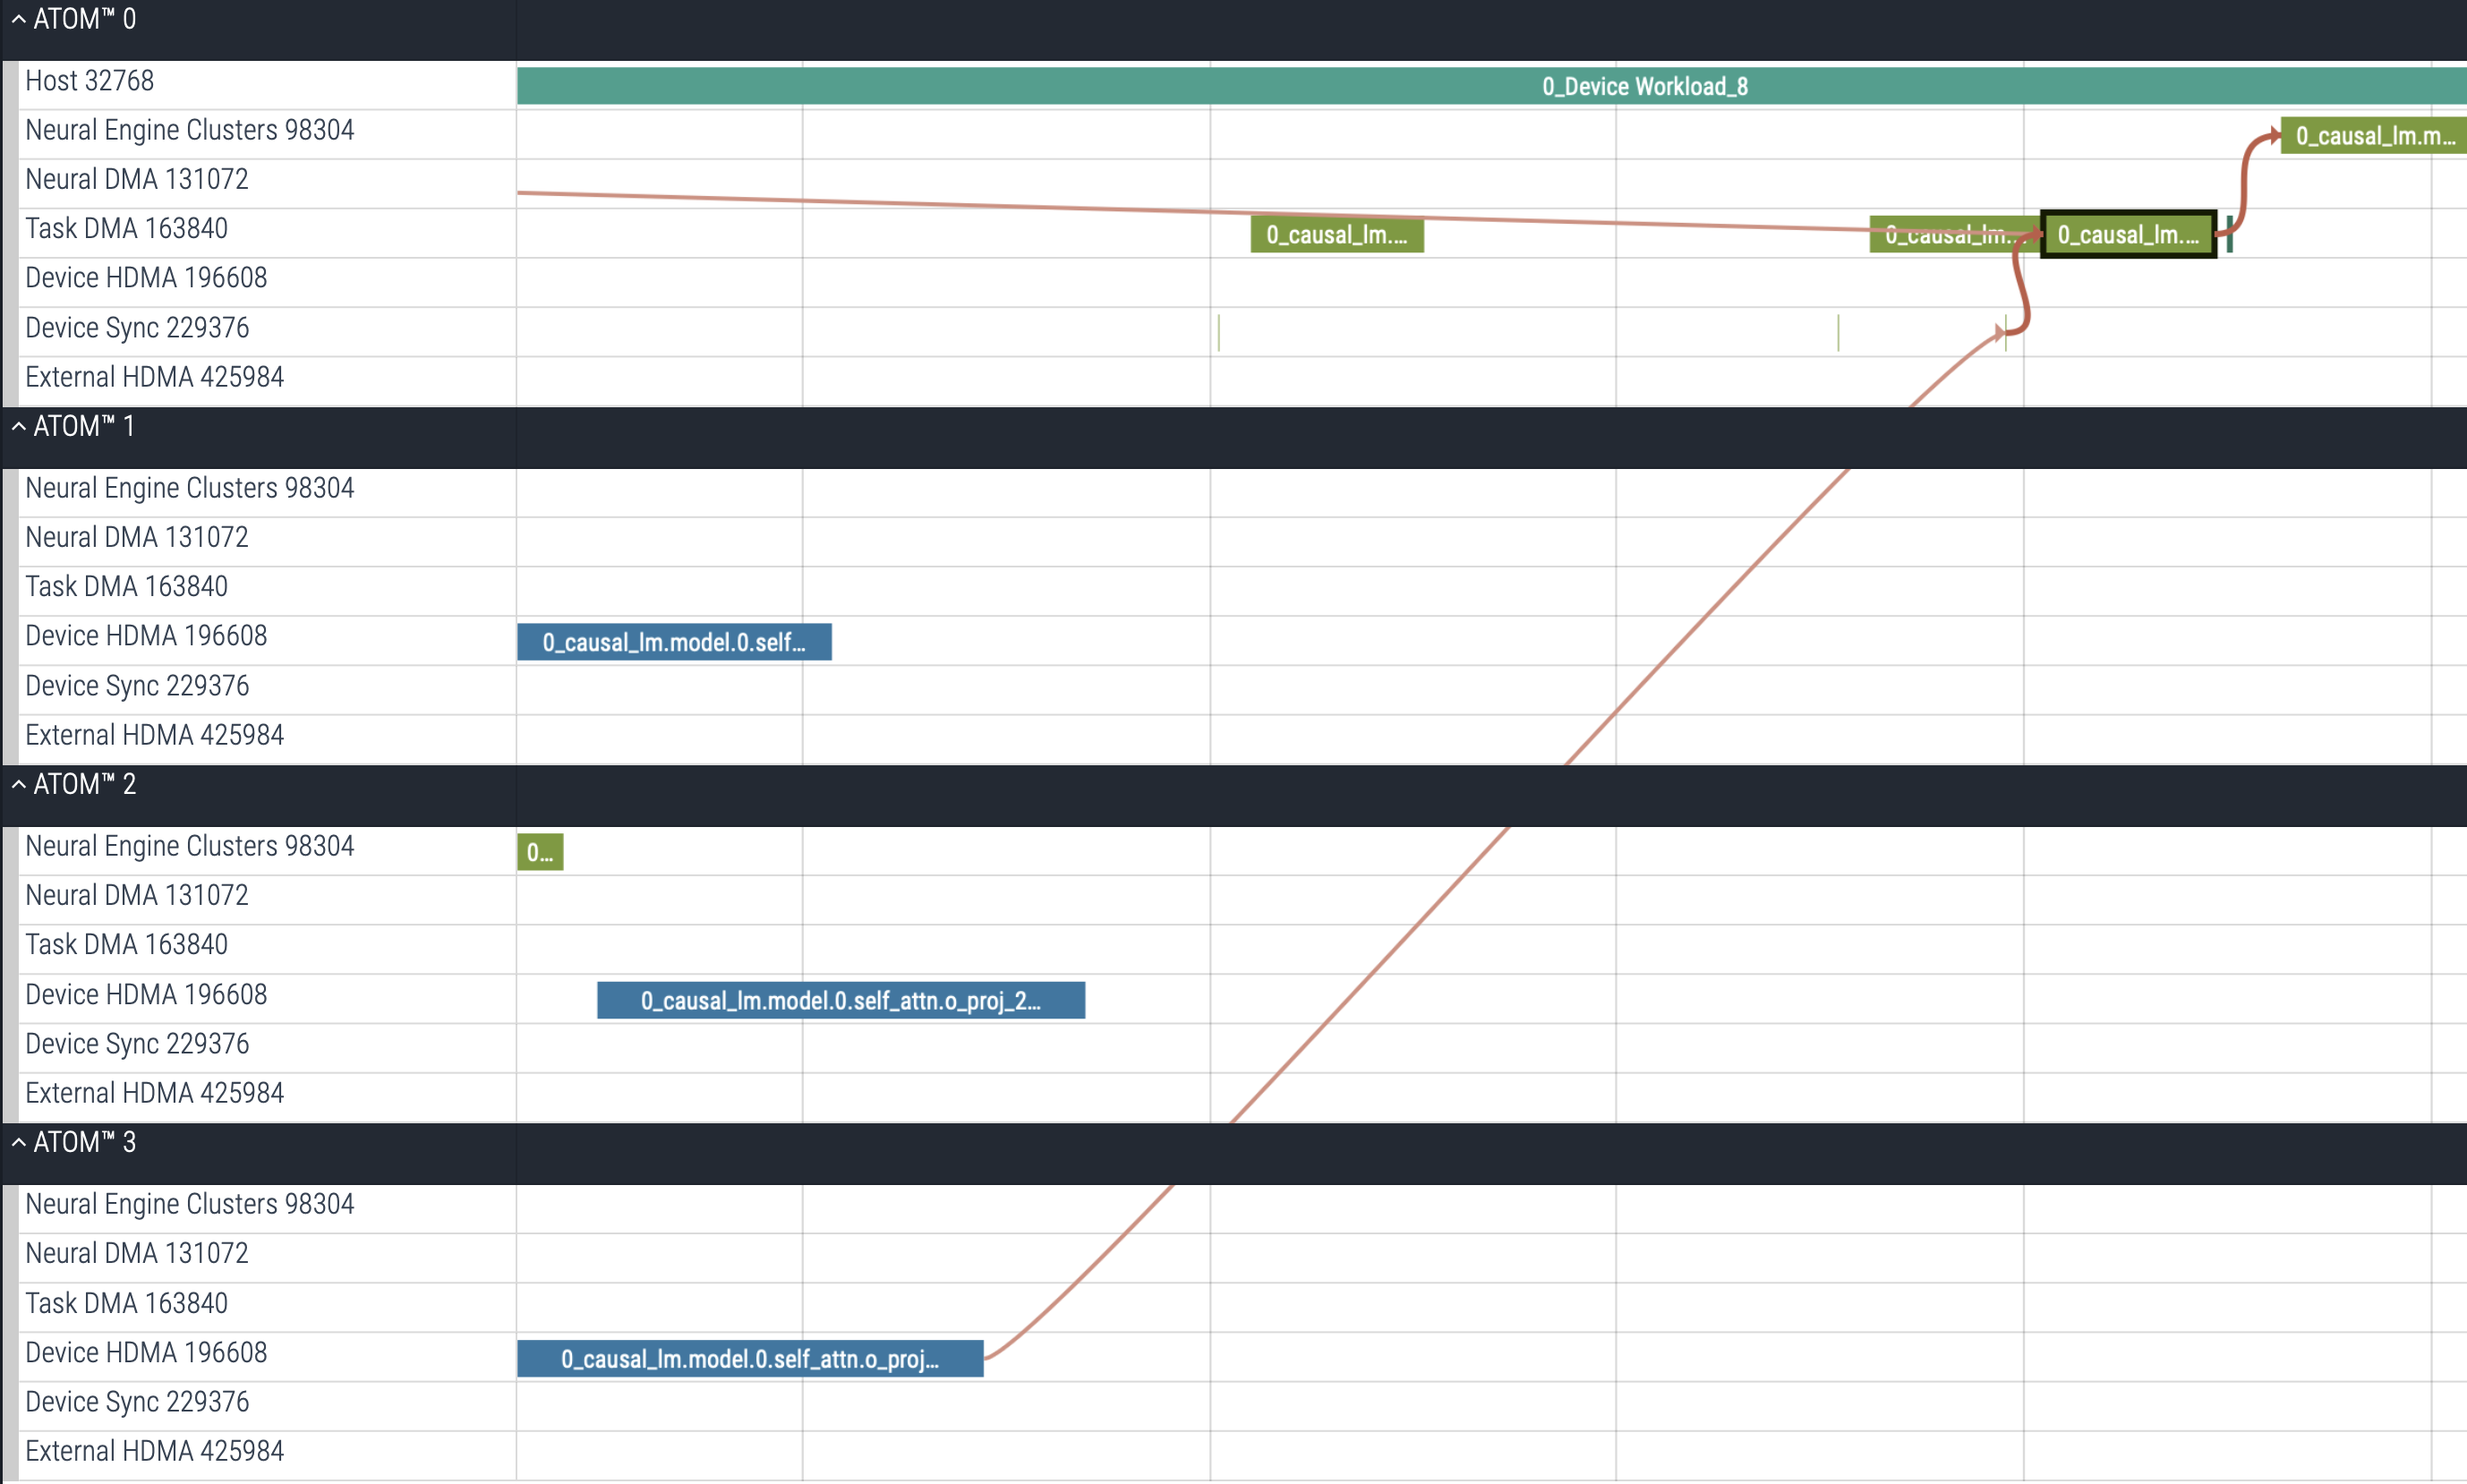
Task: Collapse the ATOM 2 group
Action: (18, 784)
